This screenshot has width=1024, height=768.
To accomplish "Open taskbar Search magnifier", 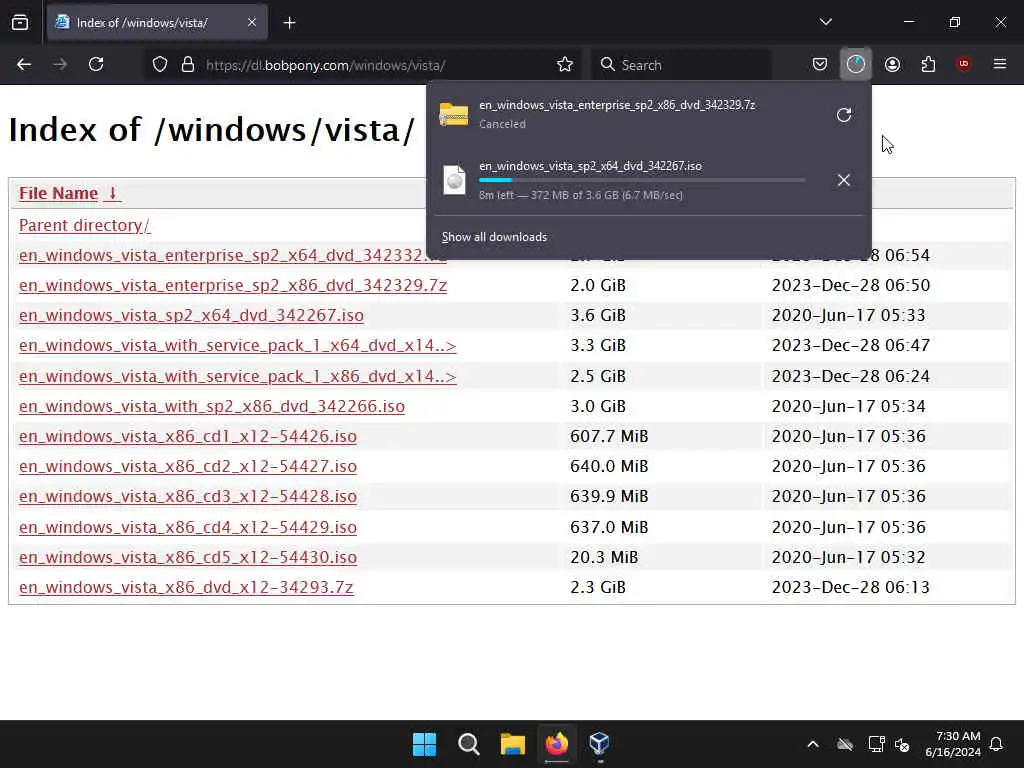I will click(468, 744).
